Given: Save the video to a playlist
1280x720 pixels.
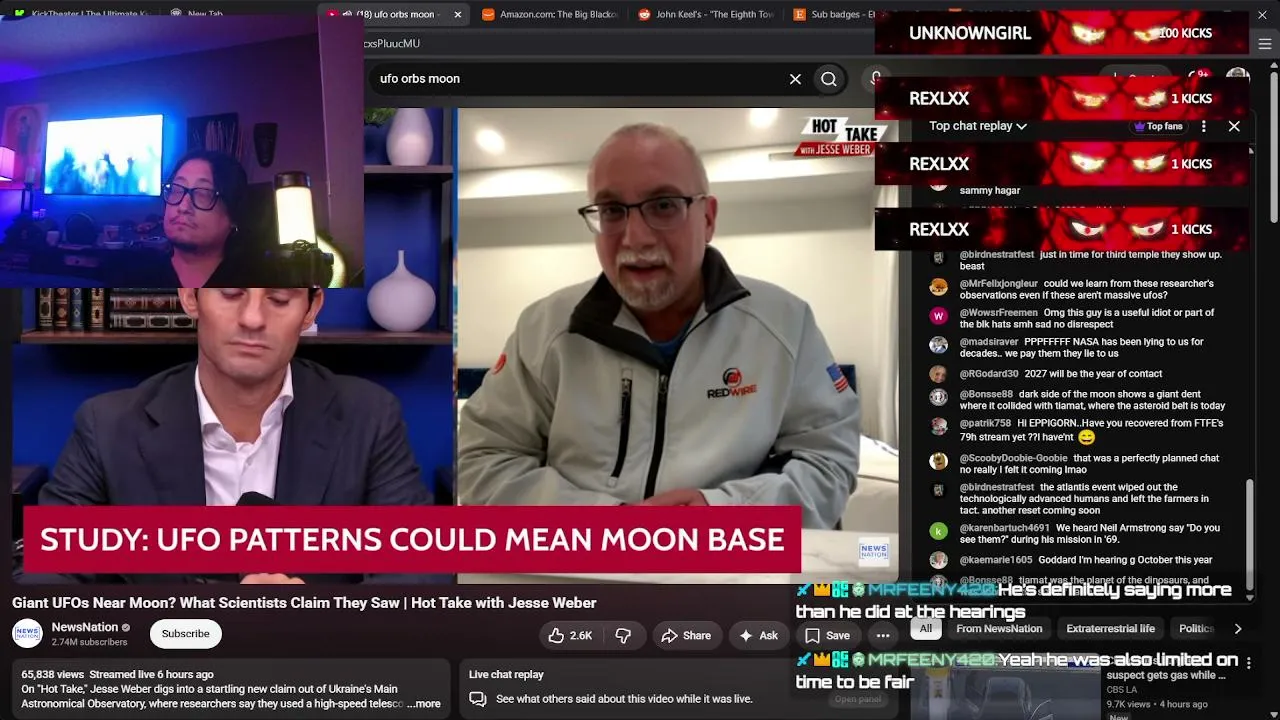Looking at the screenshot, I should [828, 635].
